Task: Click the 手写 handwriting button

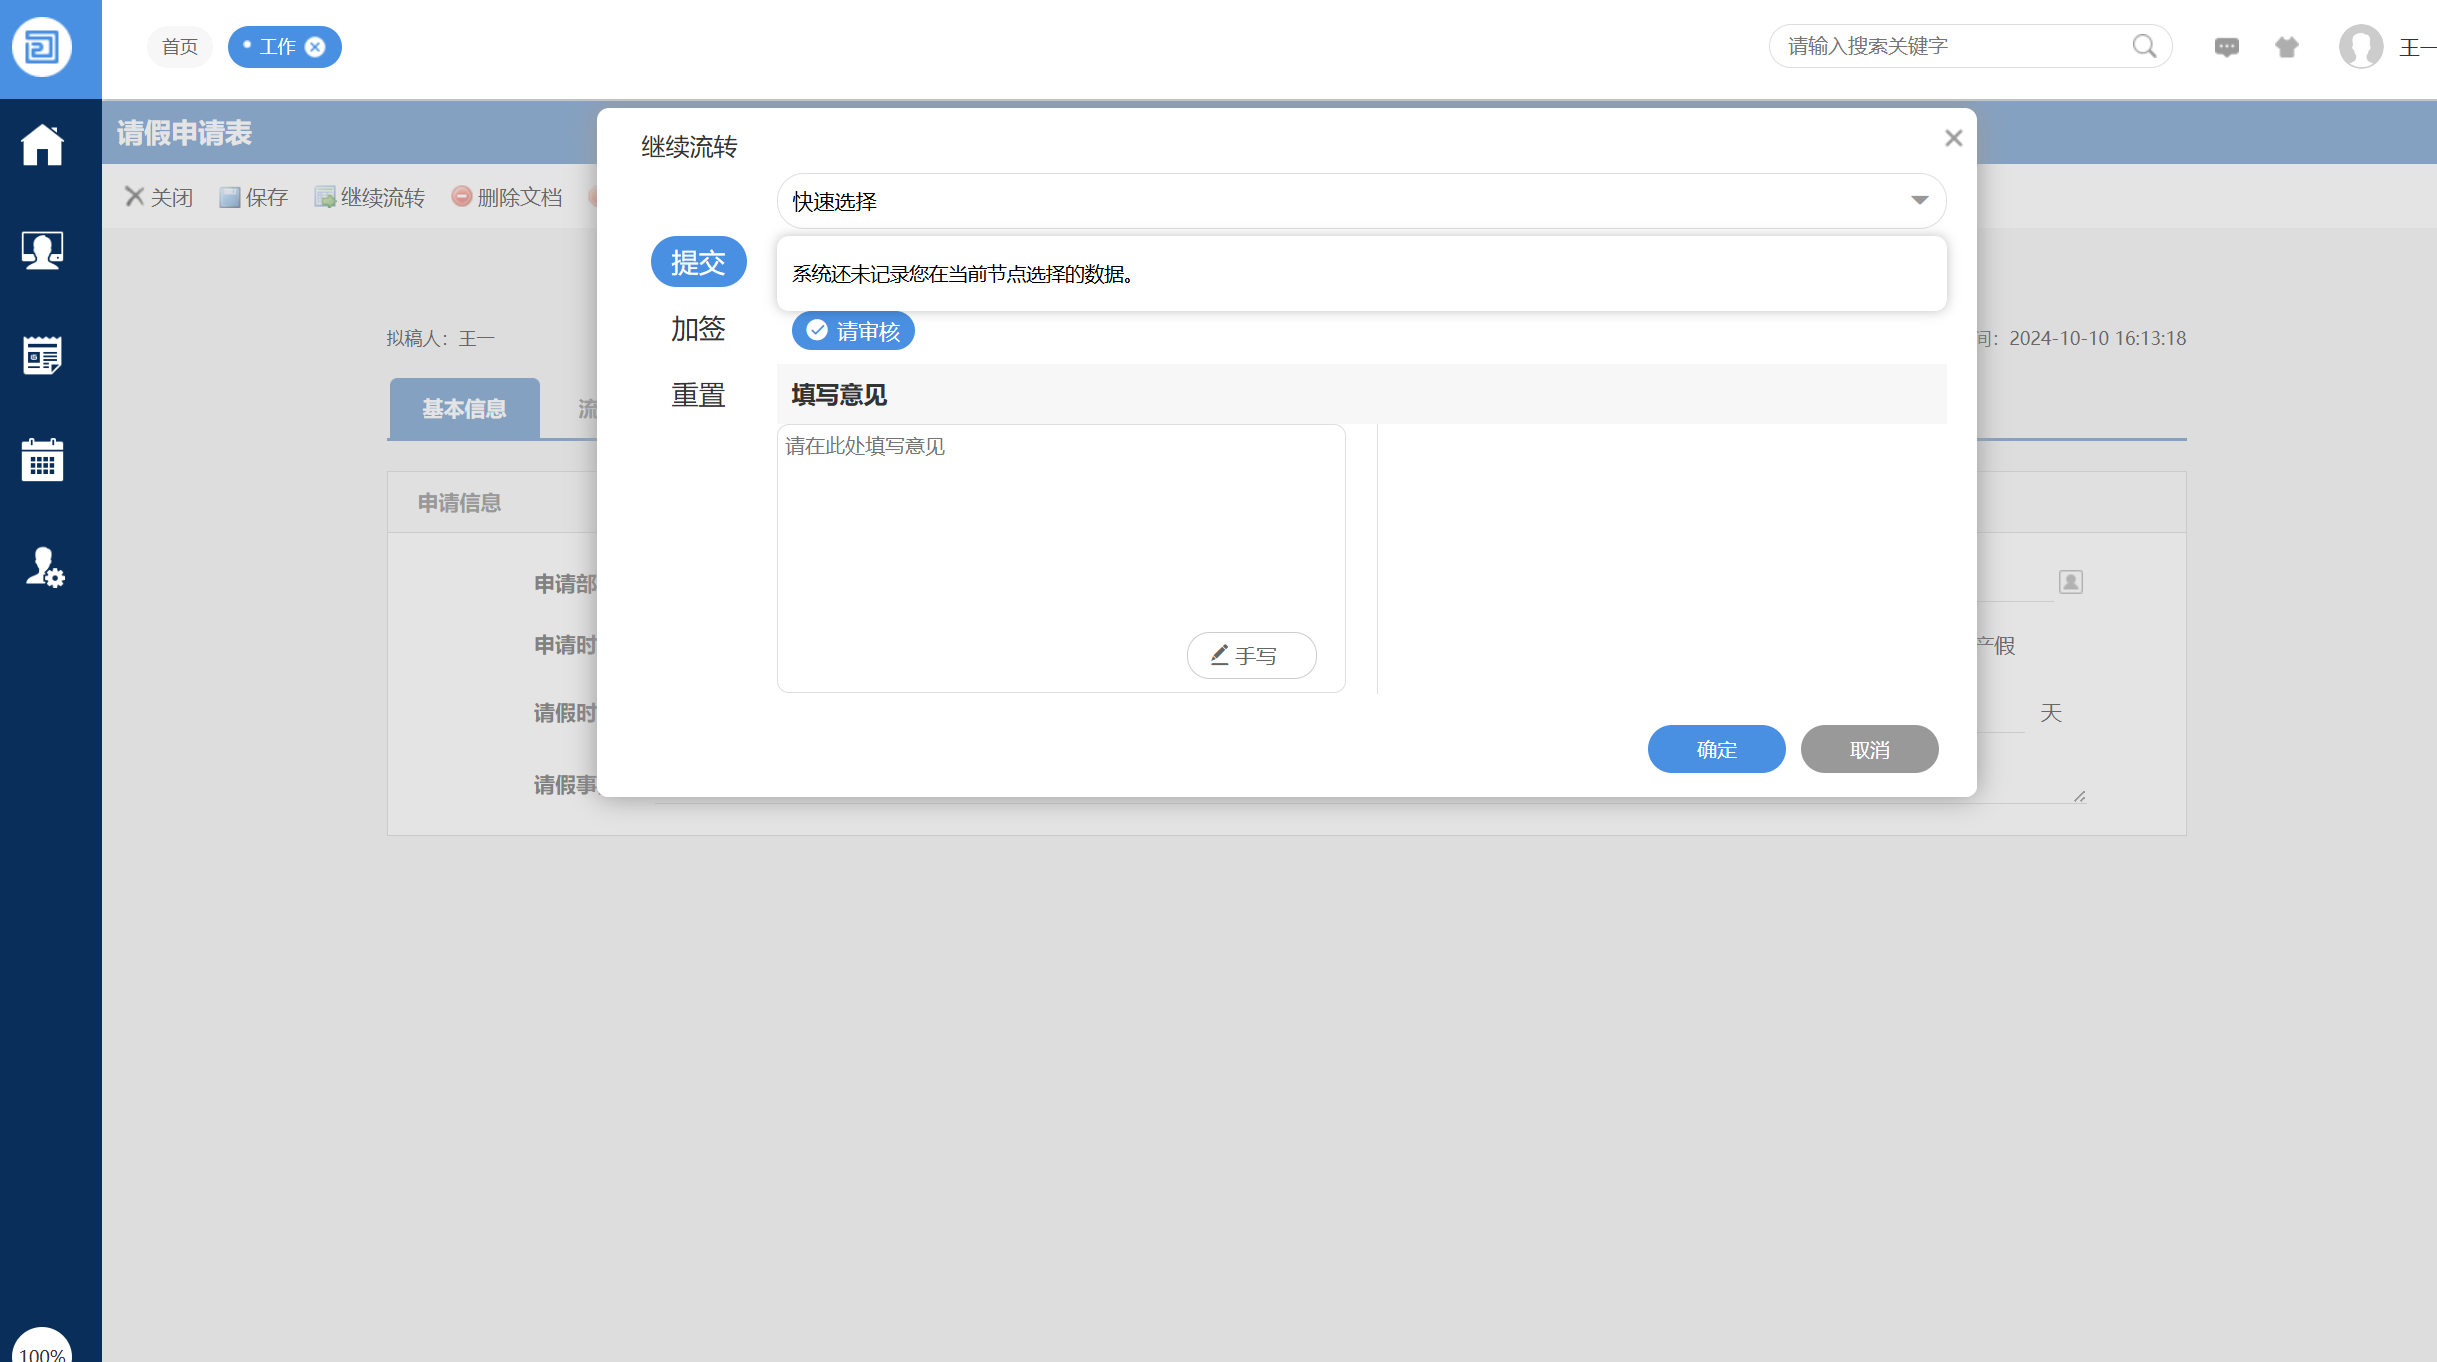Action: tap(1251, 656)
